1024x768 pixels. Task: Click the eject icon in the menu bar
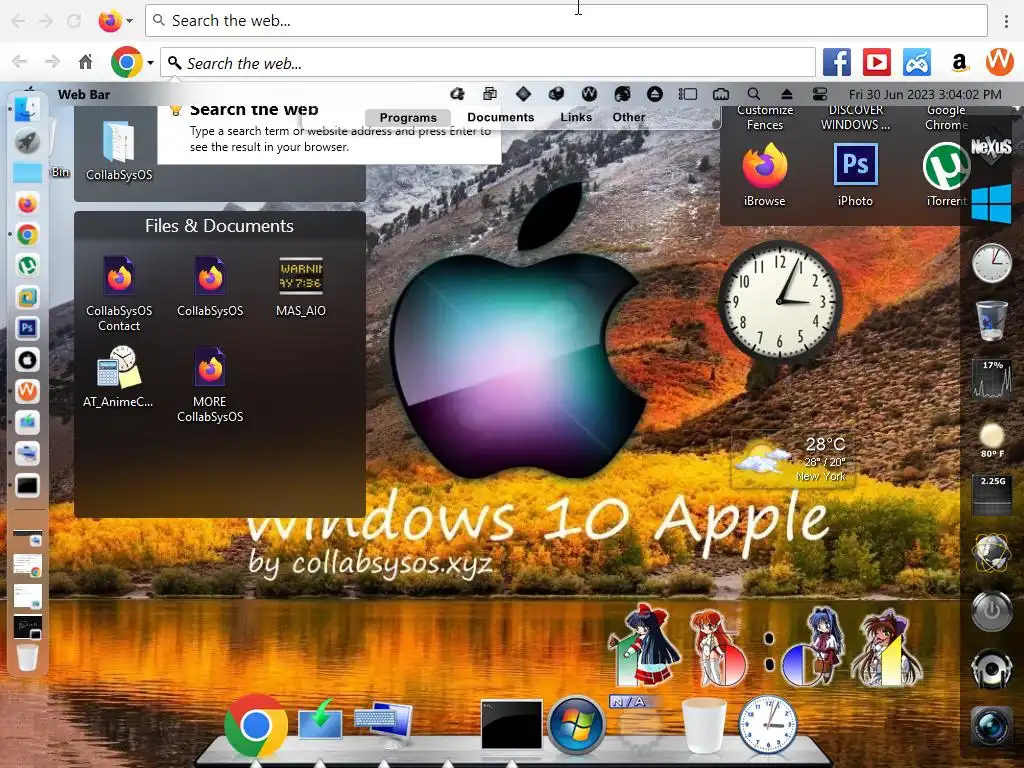click(x=786, y=94)
